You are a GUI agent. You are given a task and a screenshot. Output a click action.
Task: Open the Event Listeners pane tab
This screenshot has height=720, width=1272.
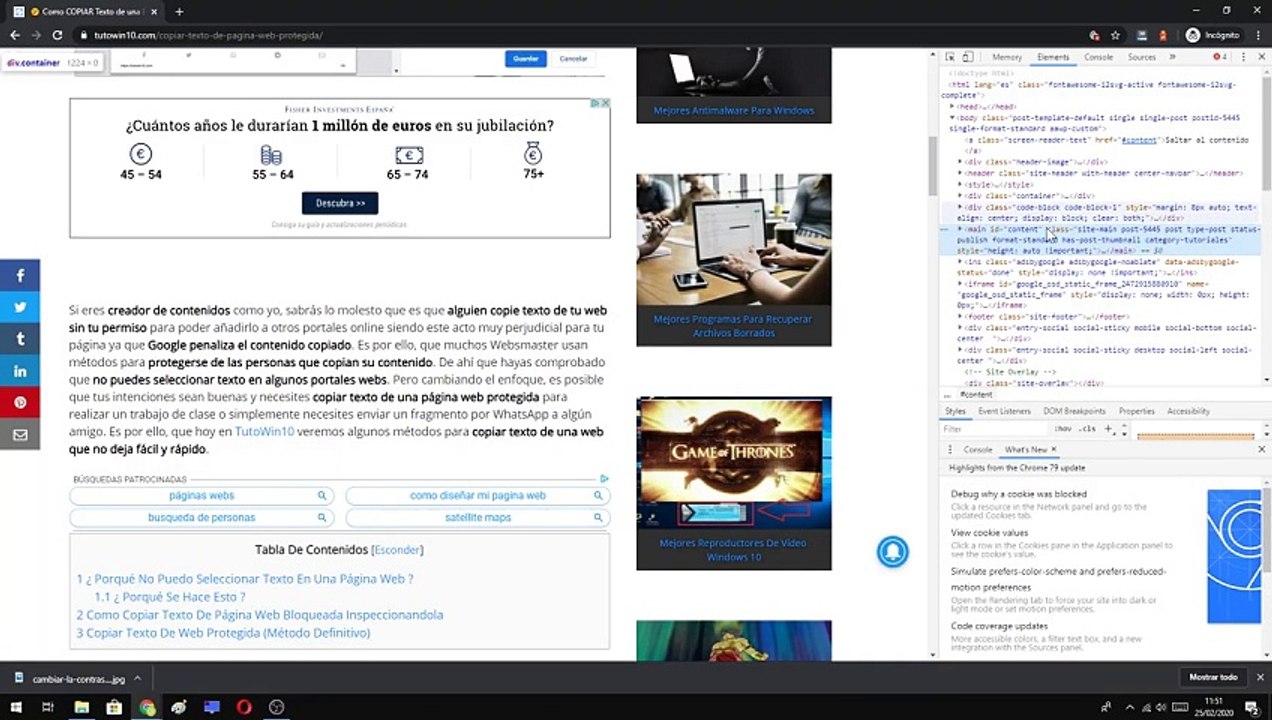(x=1004, y=411)
